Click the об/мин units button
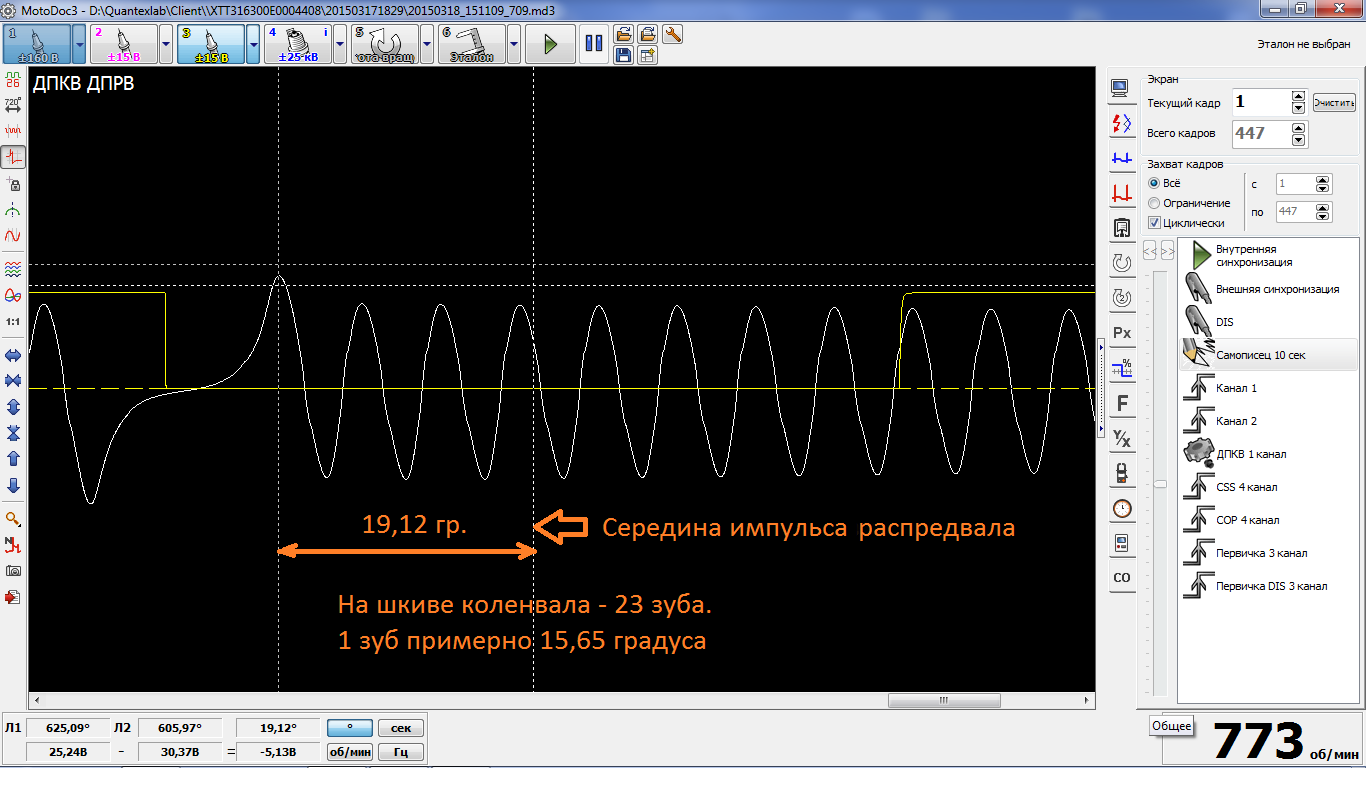The image size is (1366, 800). (x=350, y=752)
